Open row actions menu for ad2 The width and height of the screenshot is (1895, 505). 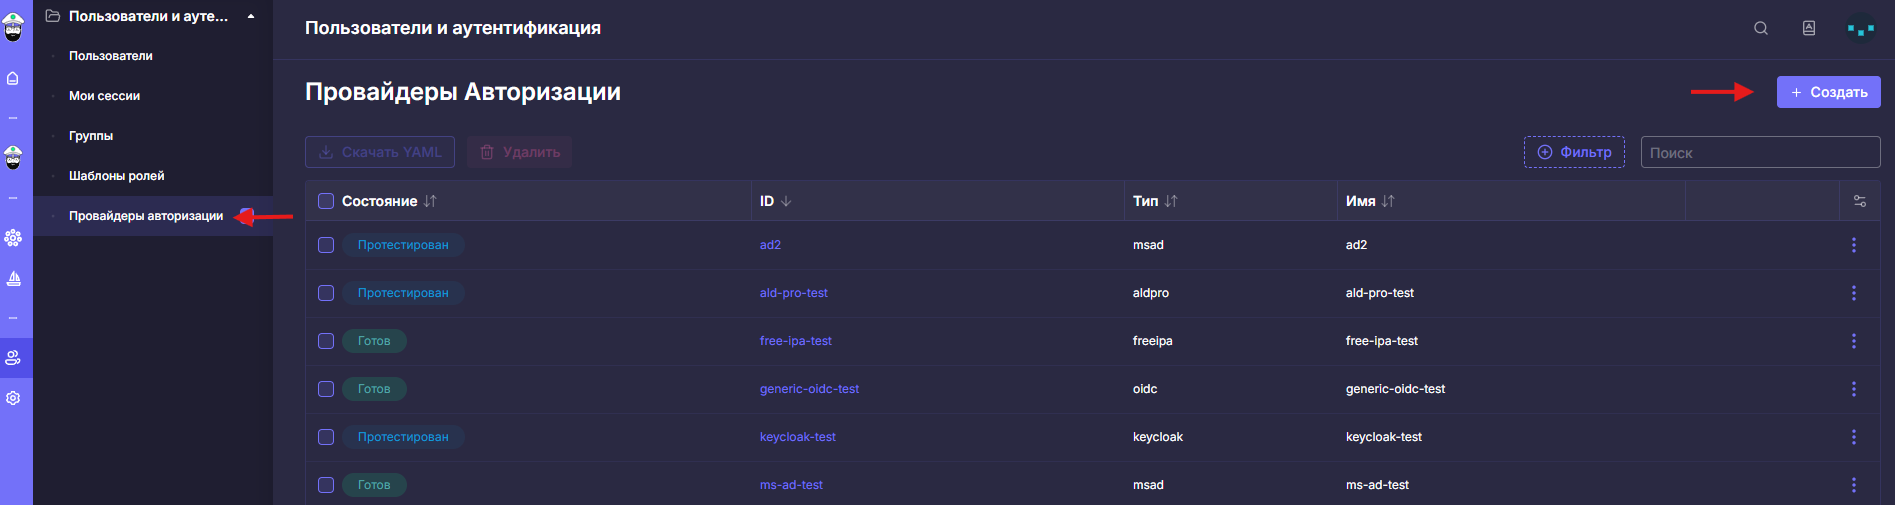(x=1854, y=245)
